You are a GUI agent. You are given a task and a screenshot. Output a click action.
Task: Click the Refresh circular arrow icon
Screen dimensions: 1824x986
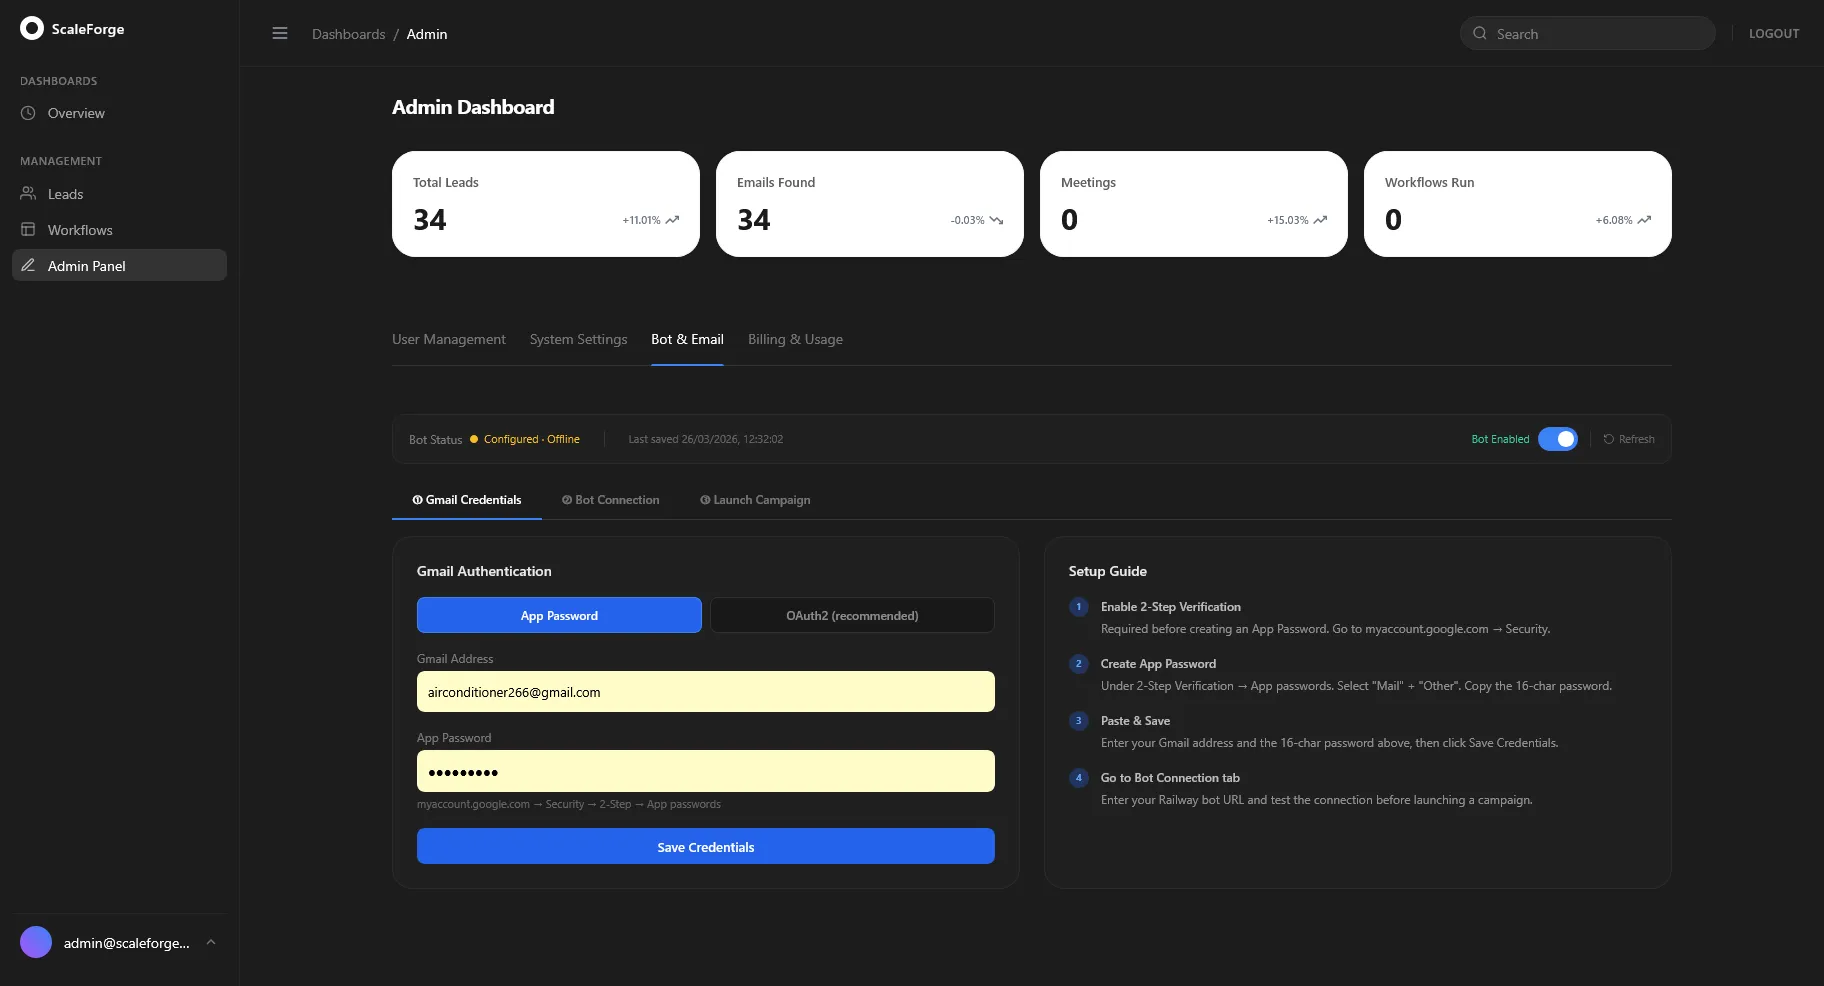click(x=1609, y=439)
